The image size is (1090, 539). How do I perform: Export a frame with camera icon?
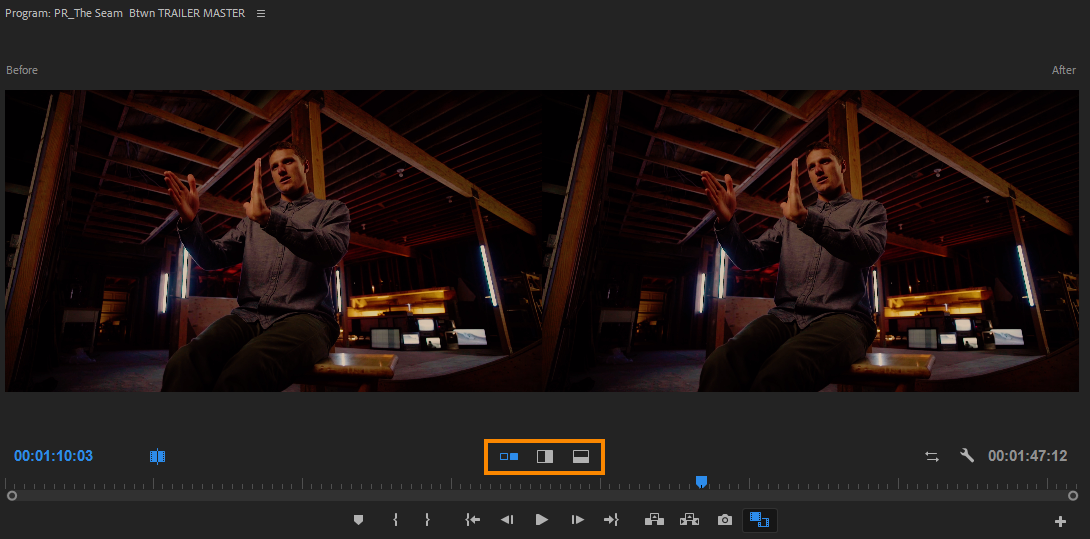(x=725, y=520)
